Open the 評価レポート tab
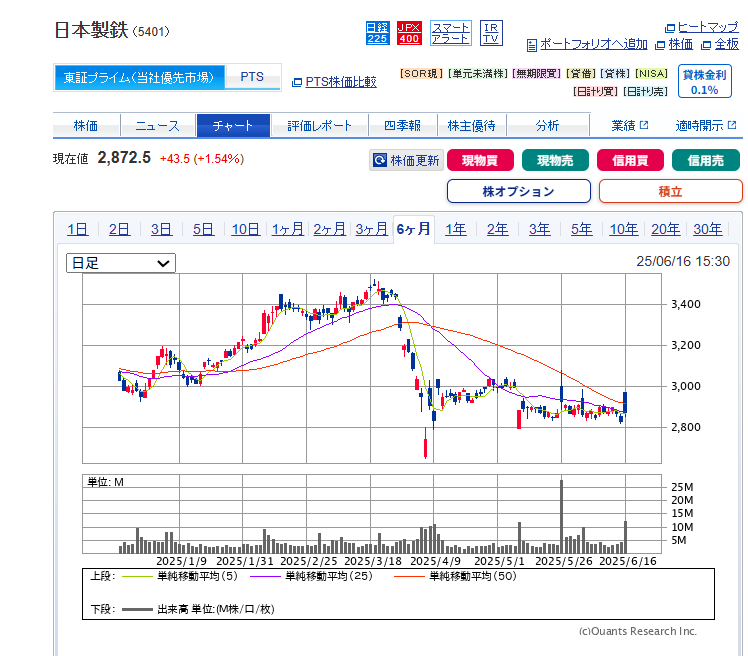748x656 pixels. tap(319, 125)
